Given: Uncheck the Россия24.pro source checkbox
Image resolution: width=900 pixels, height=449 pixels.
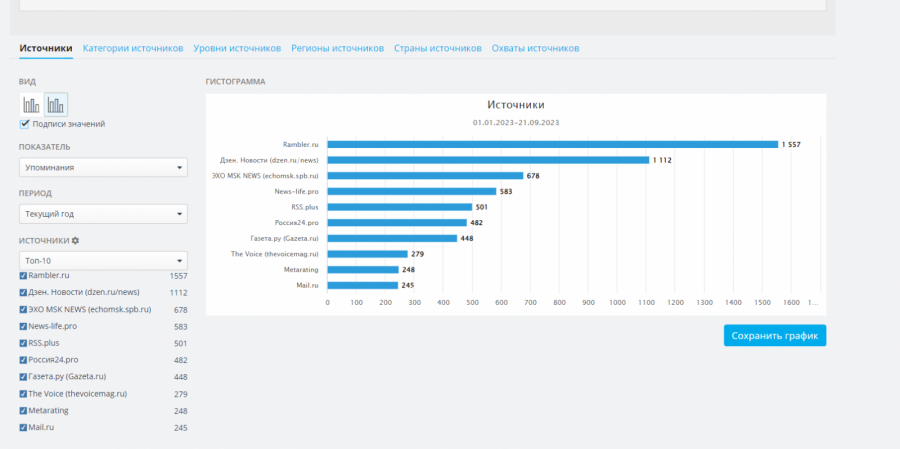Looking at the screenshot, I should 23,360.
